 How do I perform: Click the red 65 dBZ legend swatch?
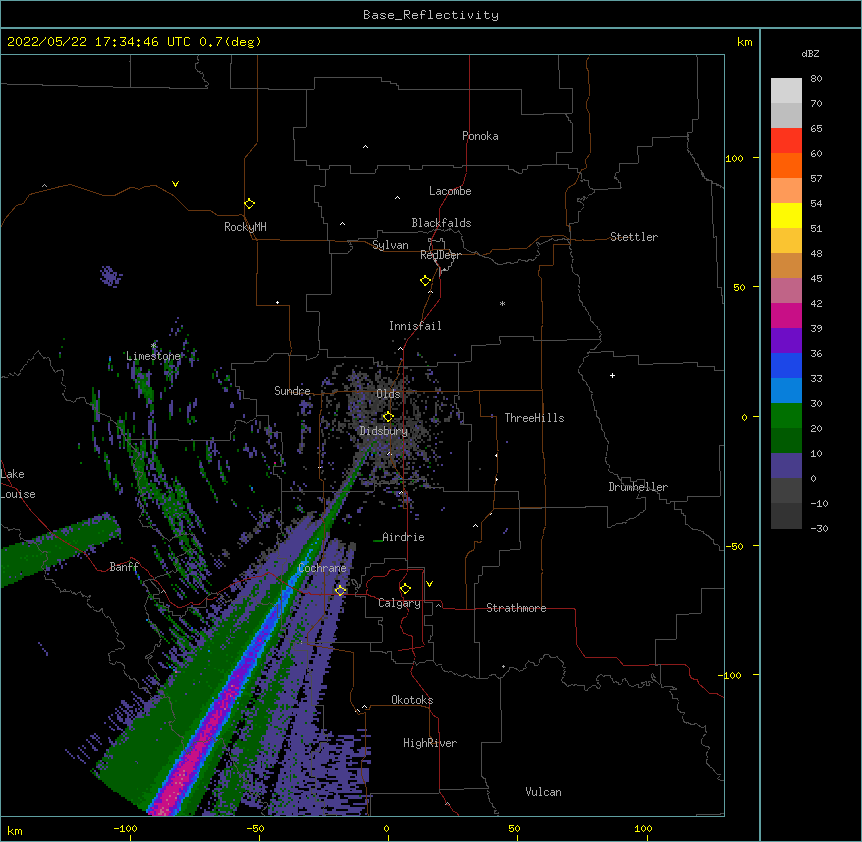coord(786,141)
